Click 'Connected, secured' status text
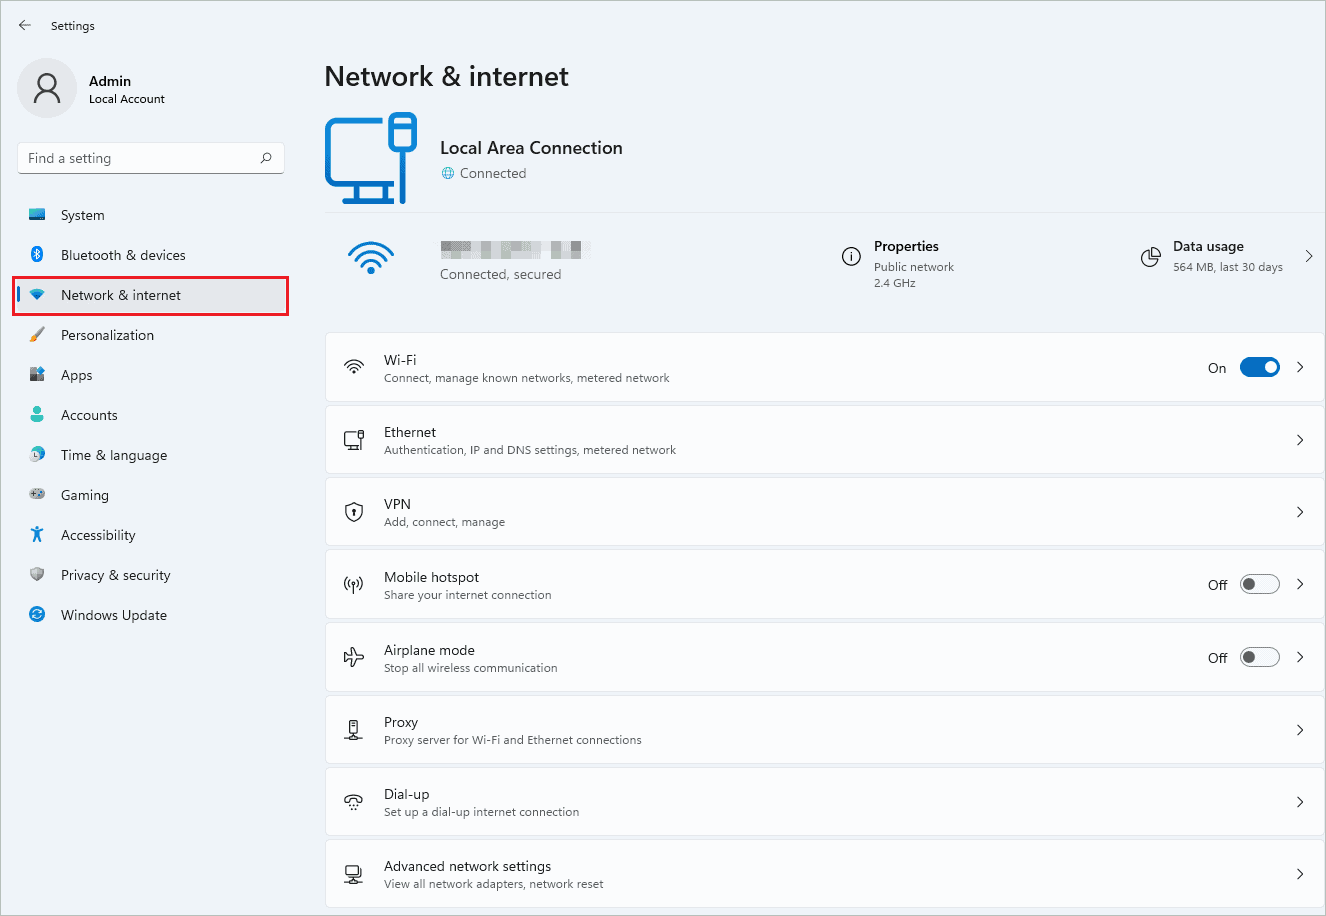 (500, 274)
